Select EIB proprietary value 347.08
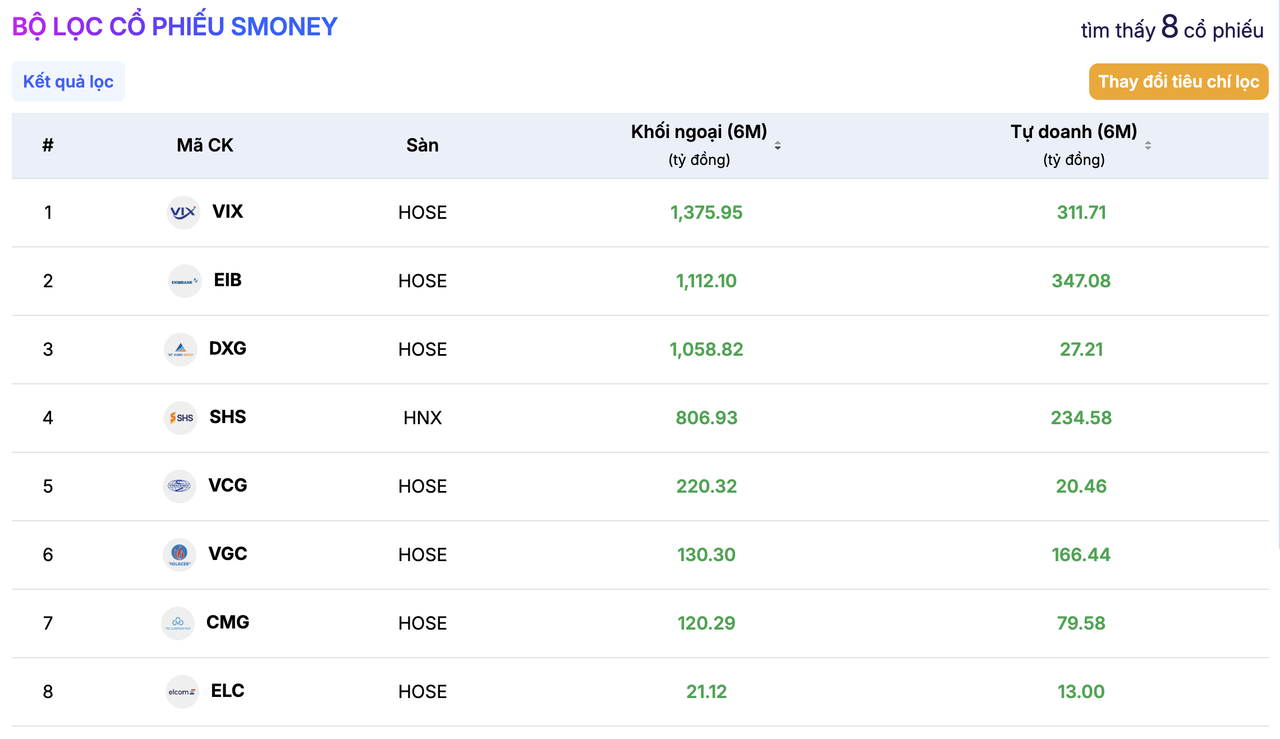The width and height of the screenshot is (1280, 739). [x=1081, y=281]
